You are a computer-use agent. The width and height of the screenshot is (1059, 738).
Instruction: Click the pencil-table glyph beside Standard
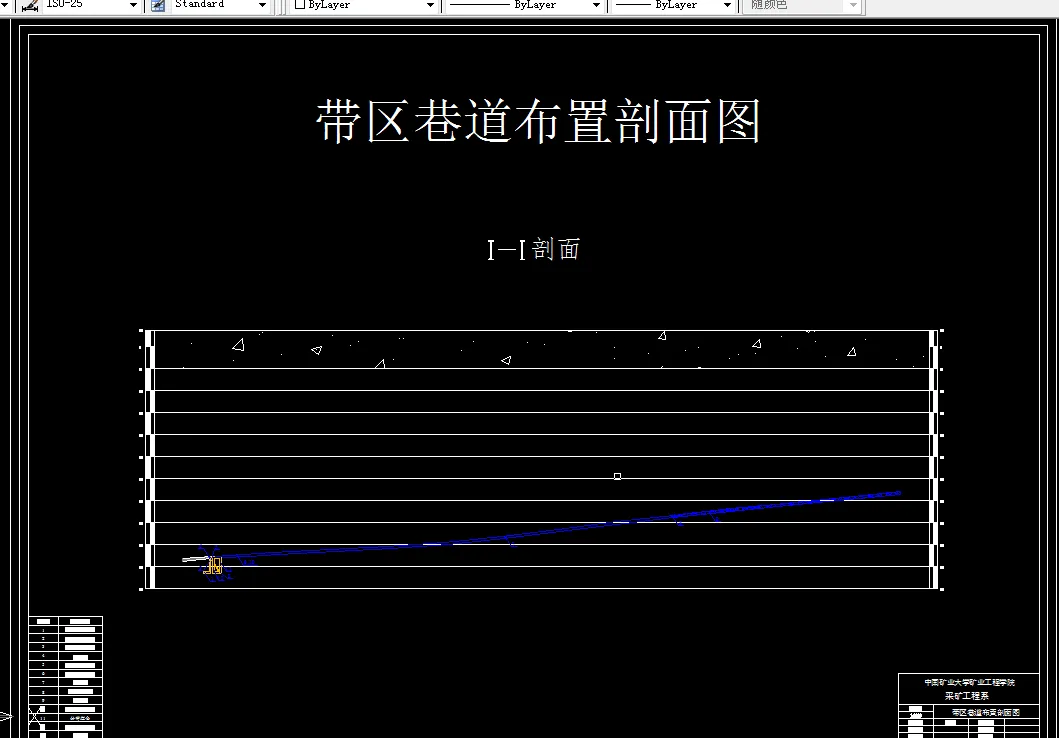[x=157, y=5]
